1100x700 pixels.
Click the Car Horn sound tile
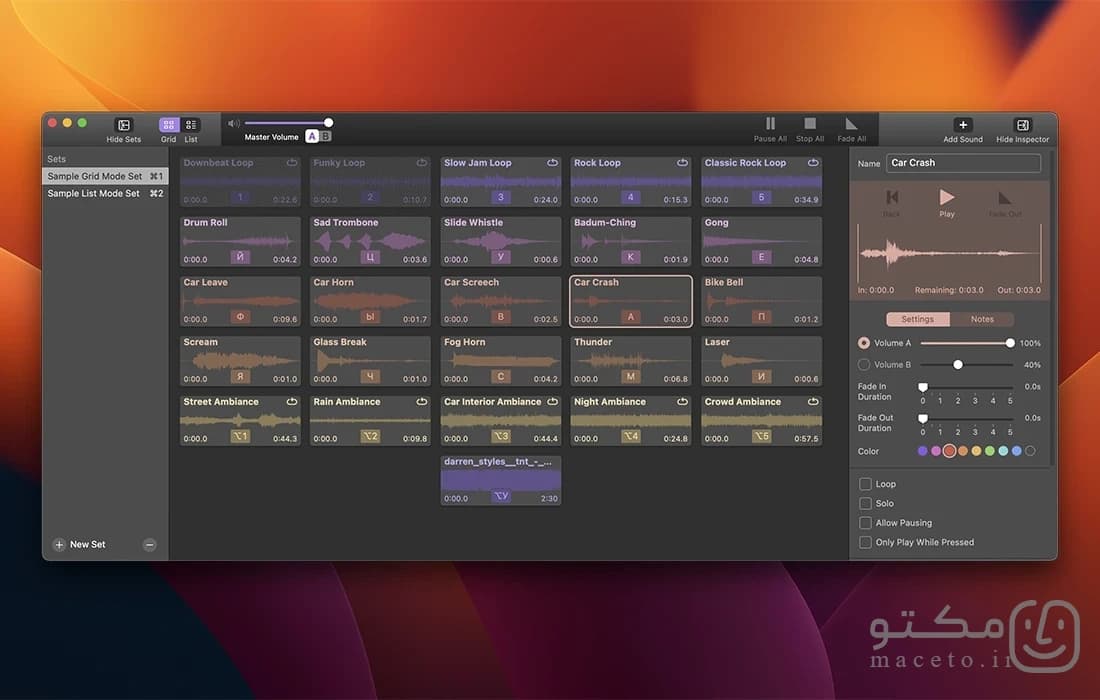pos(370,301)
